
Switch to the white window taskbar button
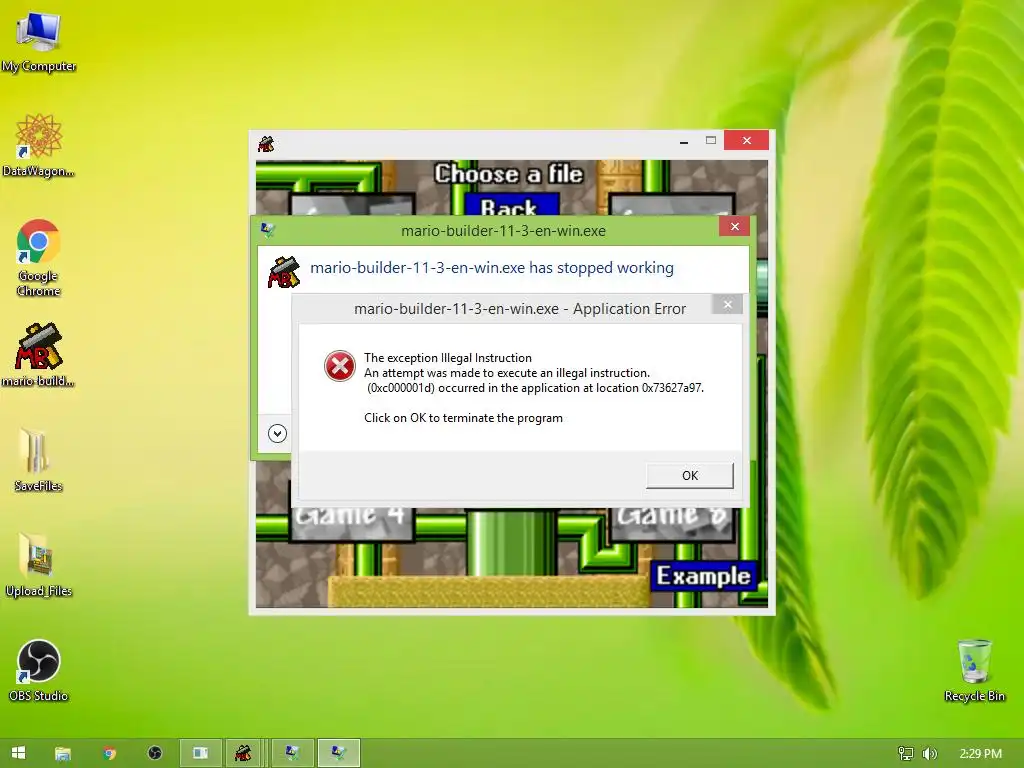pos(200,753)
